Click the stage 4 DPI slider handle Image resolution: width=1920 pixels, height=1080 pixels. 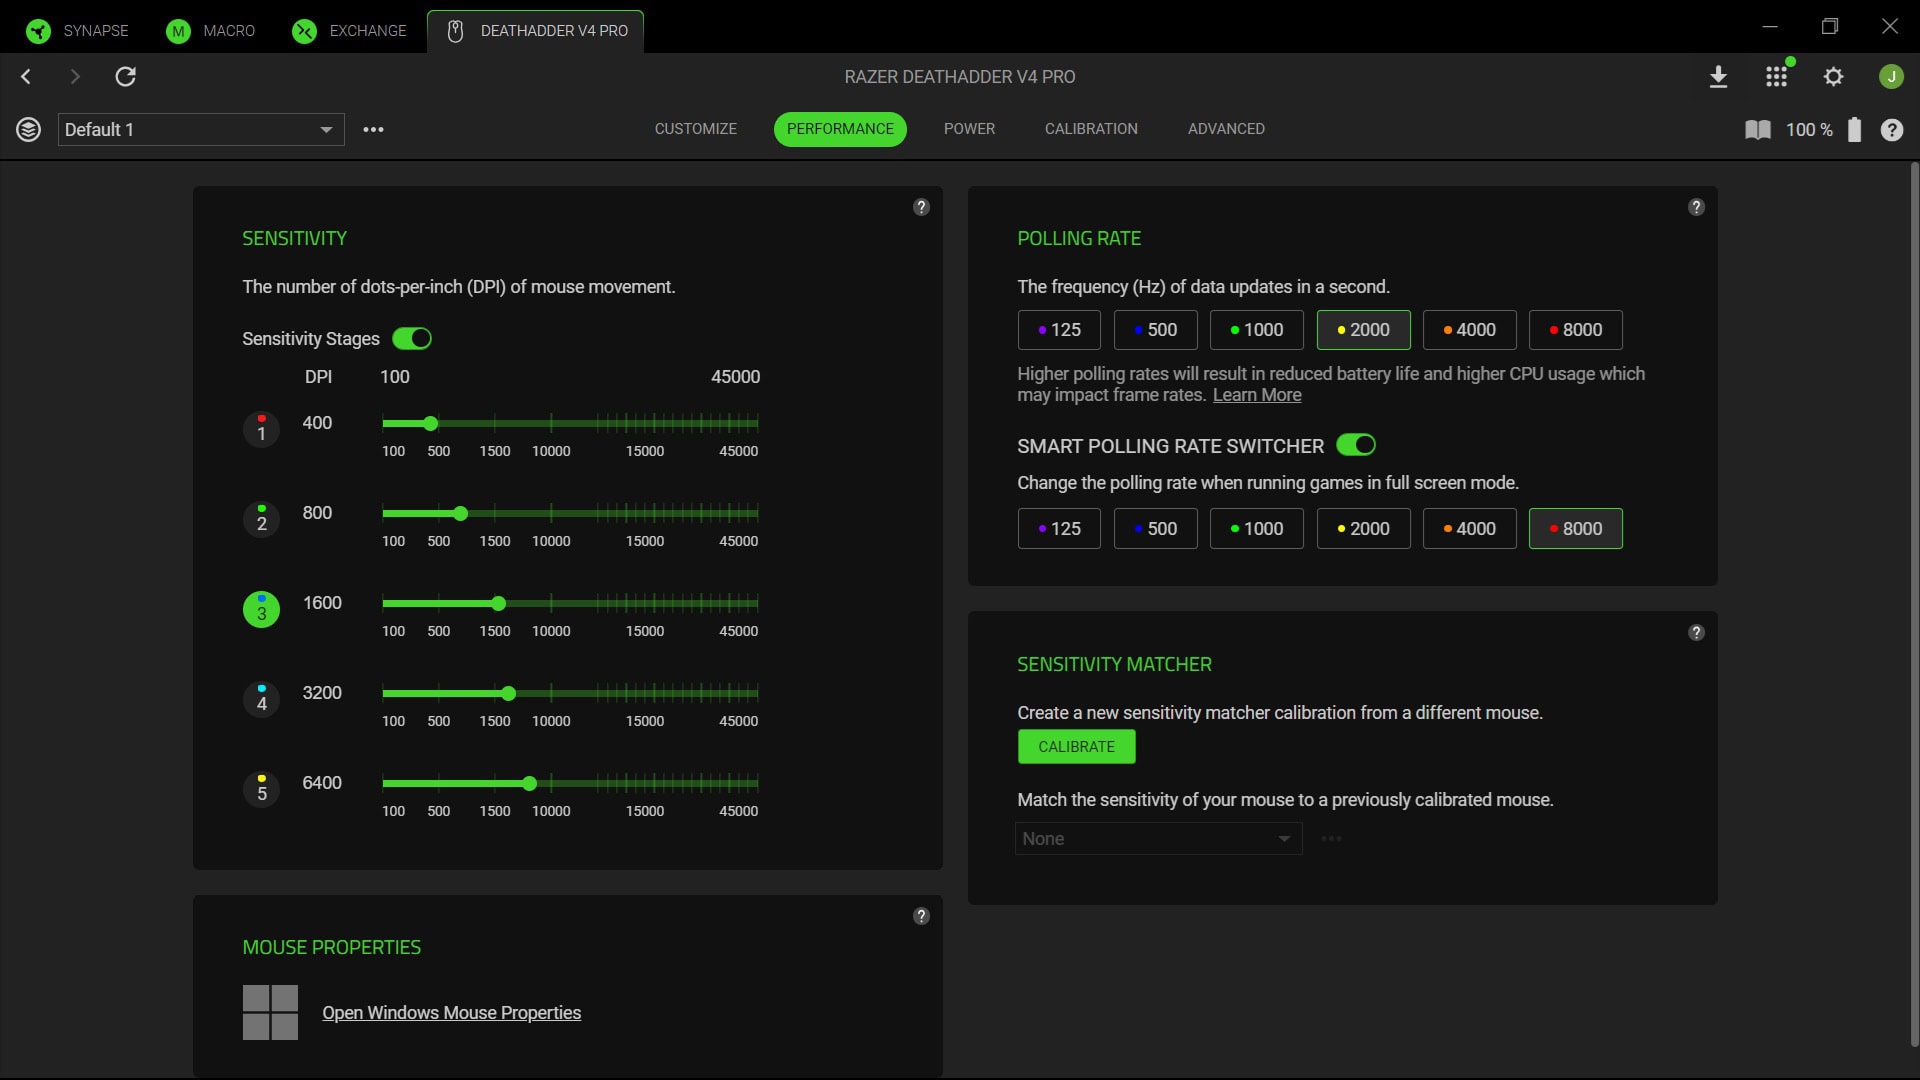click(508, 694)
